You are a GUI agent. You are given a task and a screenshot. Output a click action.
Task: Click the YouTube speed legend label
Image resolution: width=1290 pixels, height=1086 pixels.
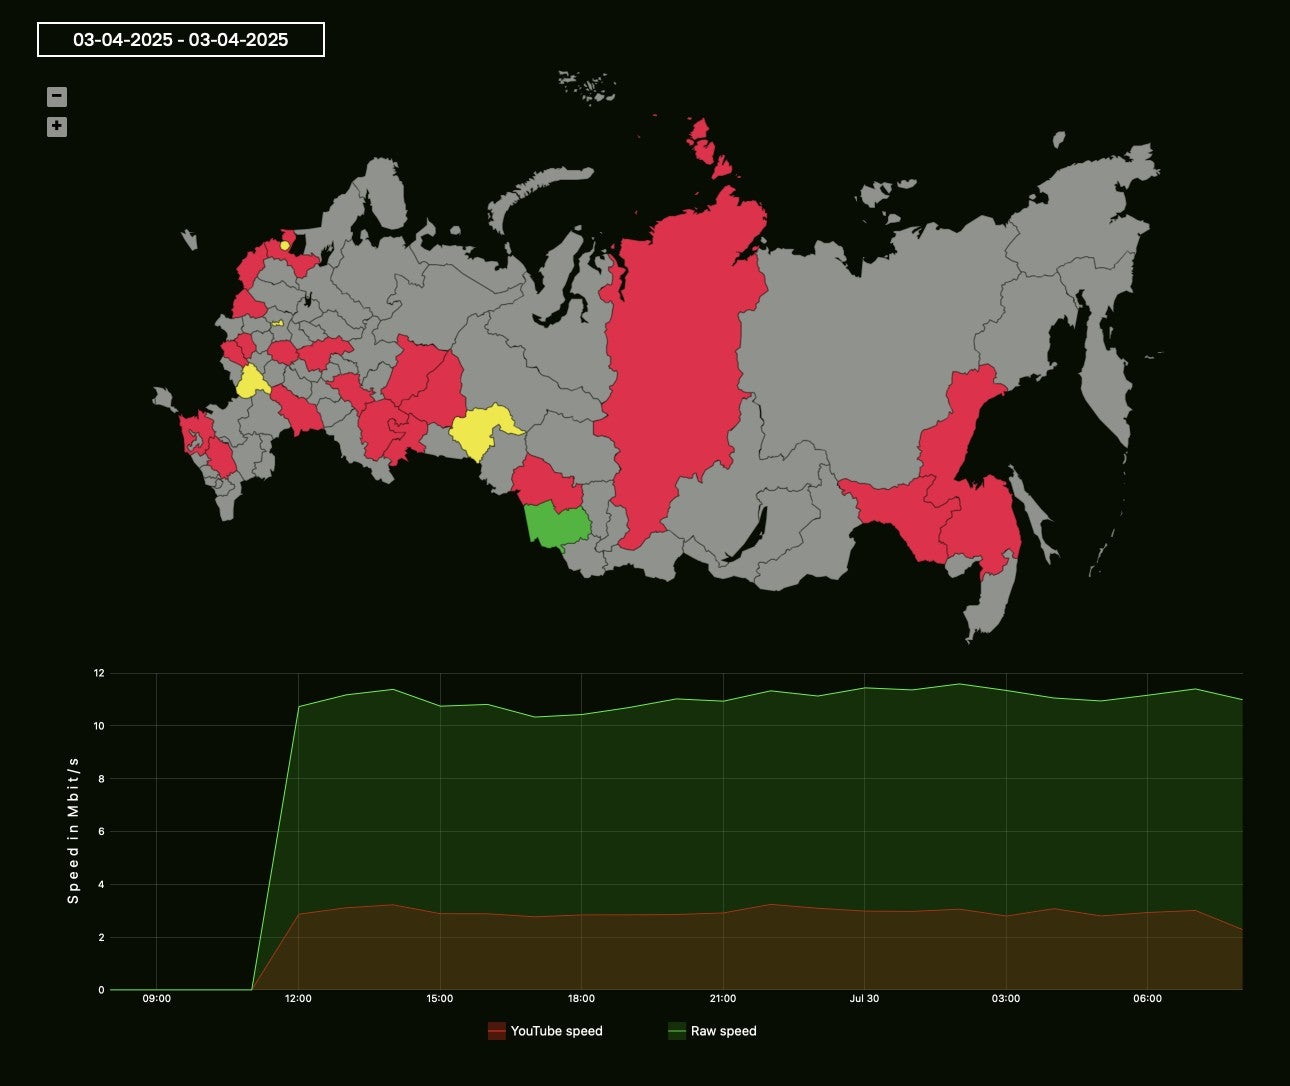(557, 1030)
